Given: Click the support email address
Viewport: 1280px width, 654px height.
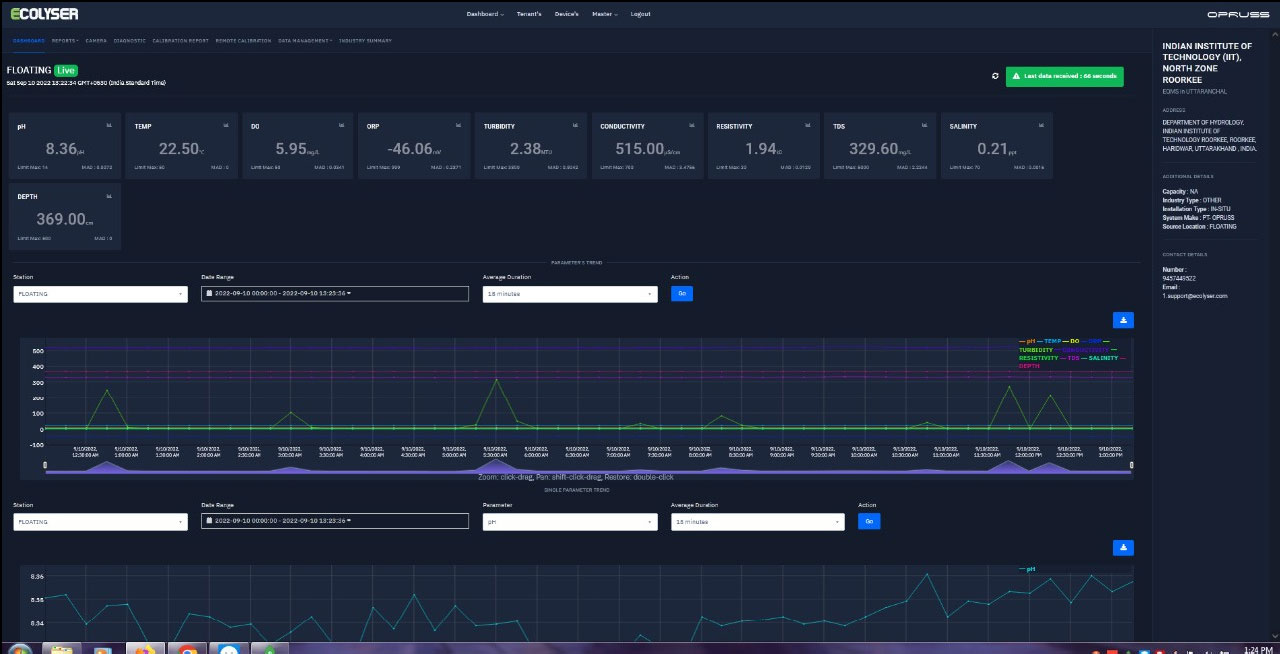Looking at the screenshot, I should (x=1194, y=296).
